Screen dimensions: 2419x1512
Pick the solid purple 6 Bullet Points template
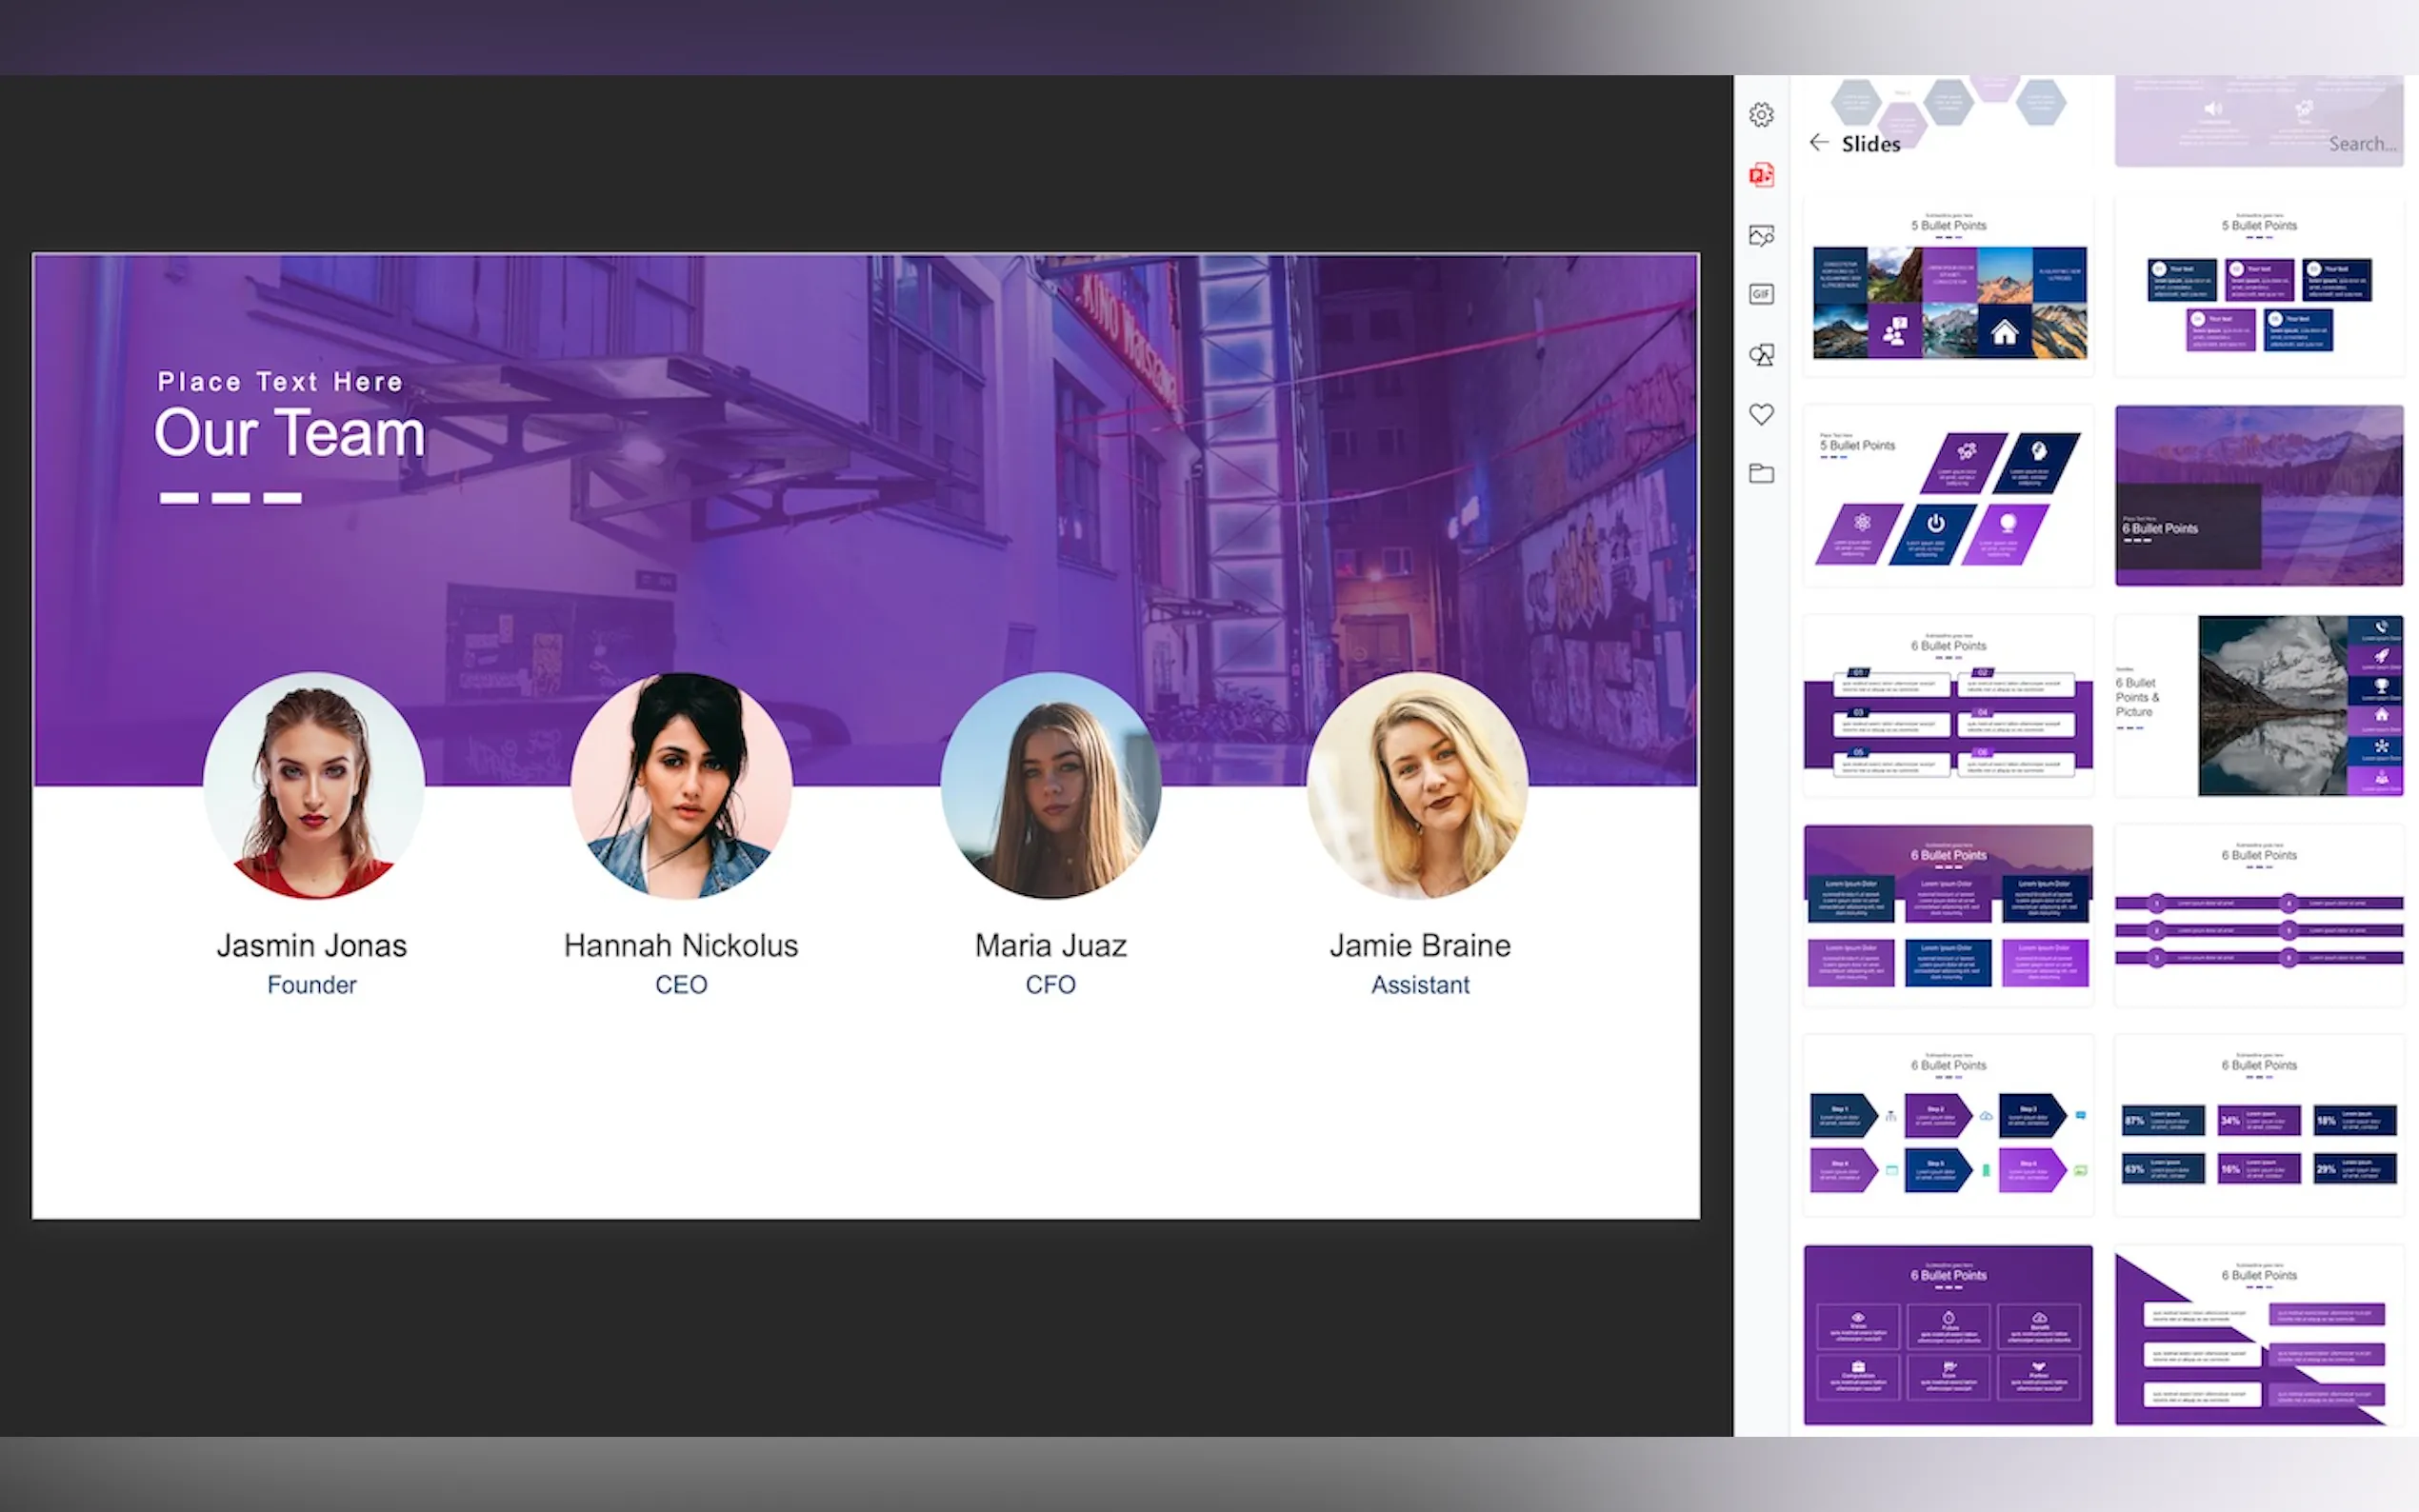tap(1948, 1335)
